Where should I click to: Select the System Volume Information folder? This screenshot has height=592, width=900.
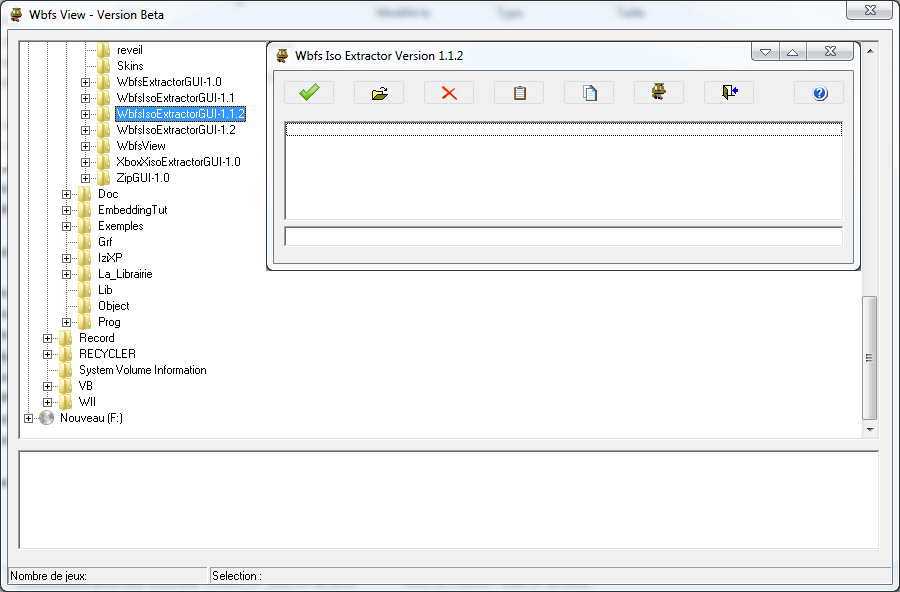pyautogui.click(x=142, y=370)
